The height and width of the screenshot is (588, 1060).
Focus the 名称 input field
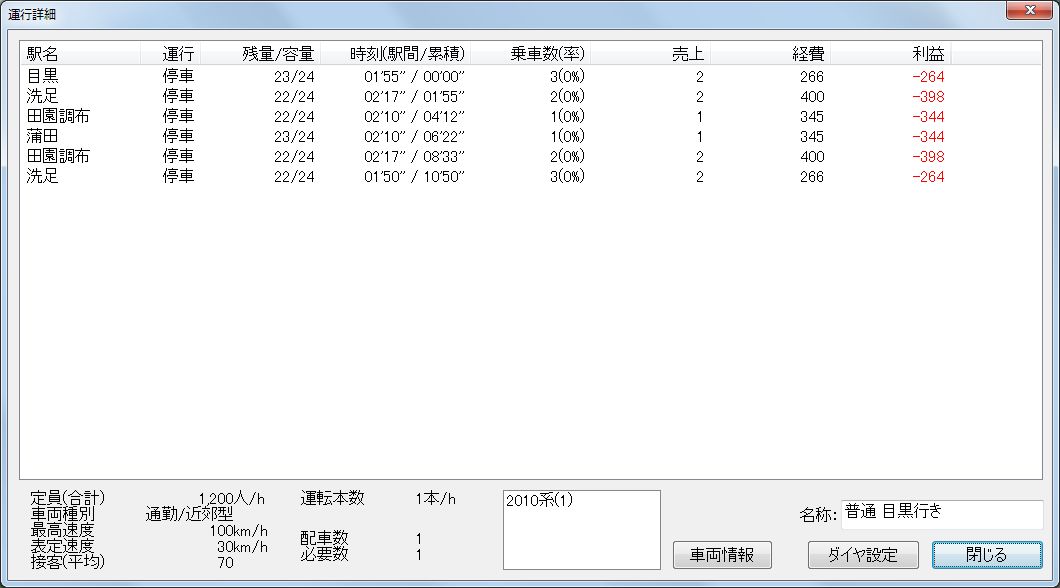point(942,514)
